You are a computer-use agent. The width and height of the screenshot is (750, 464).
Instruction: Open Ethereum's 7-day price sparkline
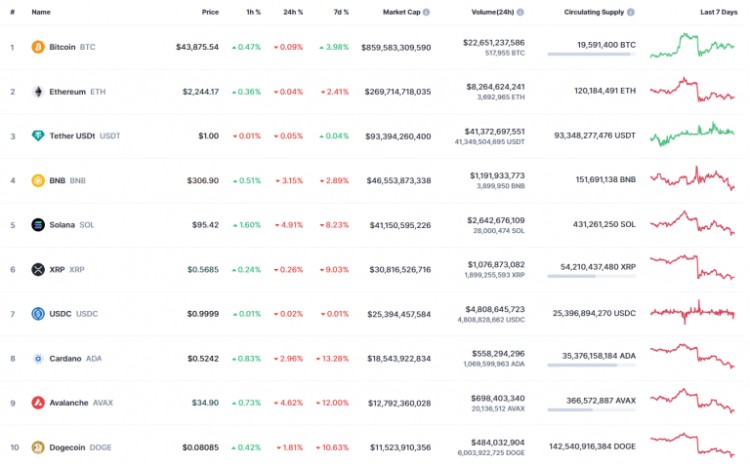pos(692,90)
